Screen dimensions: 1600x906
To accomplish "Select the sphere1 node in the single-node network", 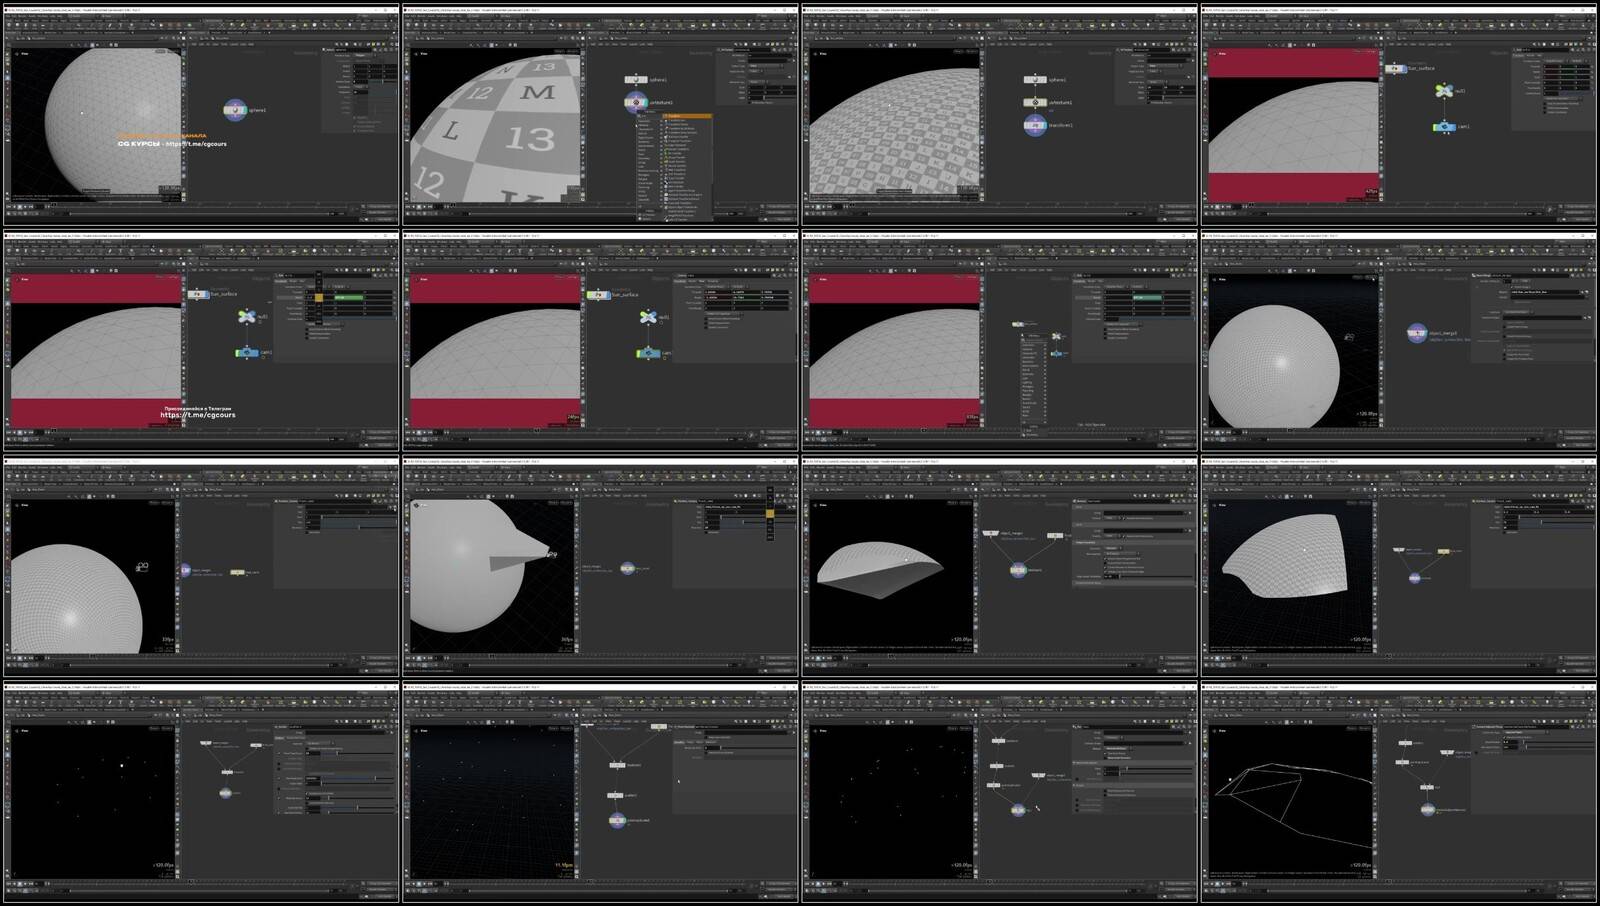I will (x=235, y=109).
